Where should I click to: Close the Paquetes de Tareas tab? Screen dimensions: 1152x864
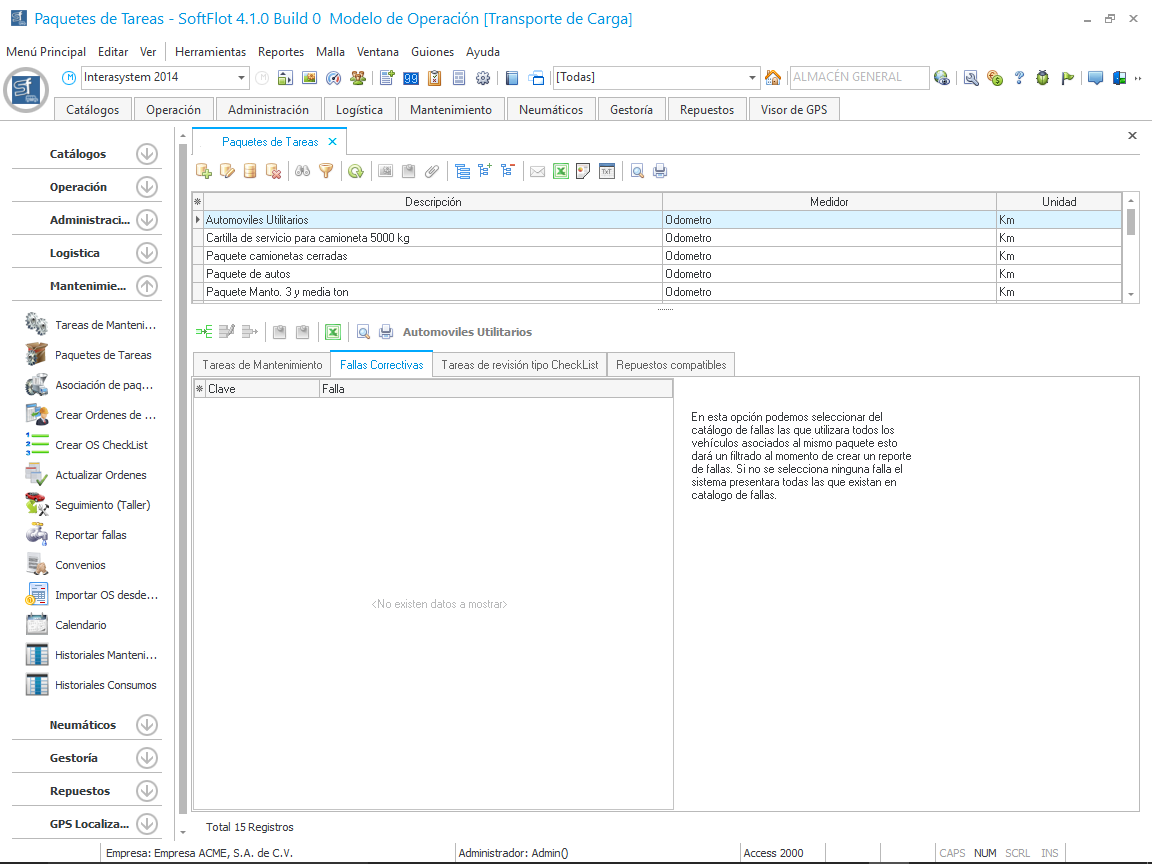(x=333, y=142)
